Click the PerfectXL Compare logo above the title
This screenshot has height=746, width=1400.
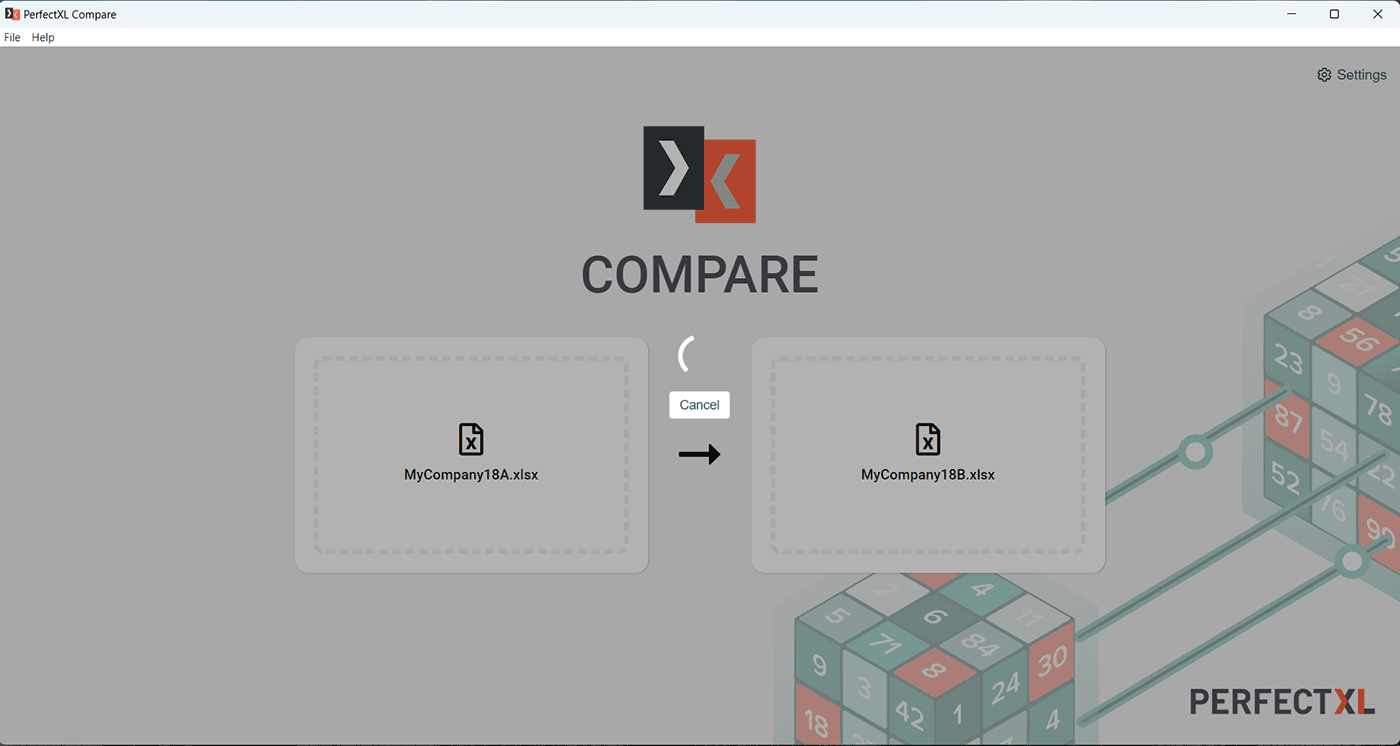(699, 174)
